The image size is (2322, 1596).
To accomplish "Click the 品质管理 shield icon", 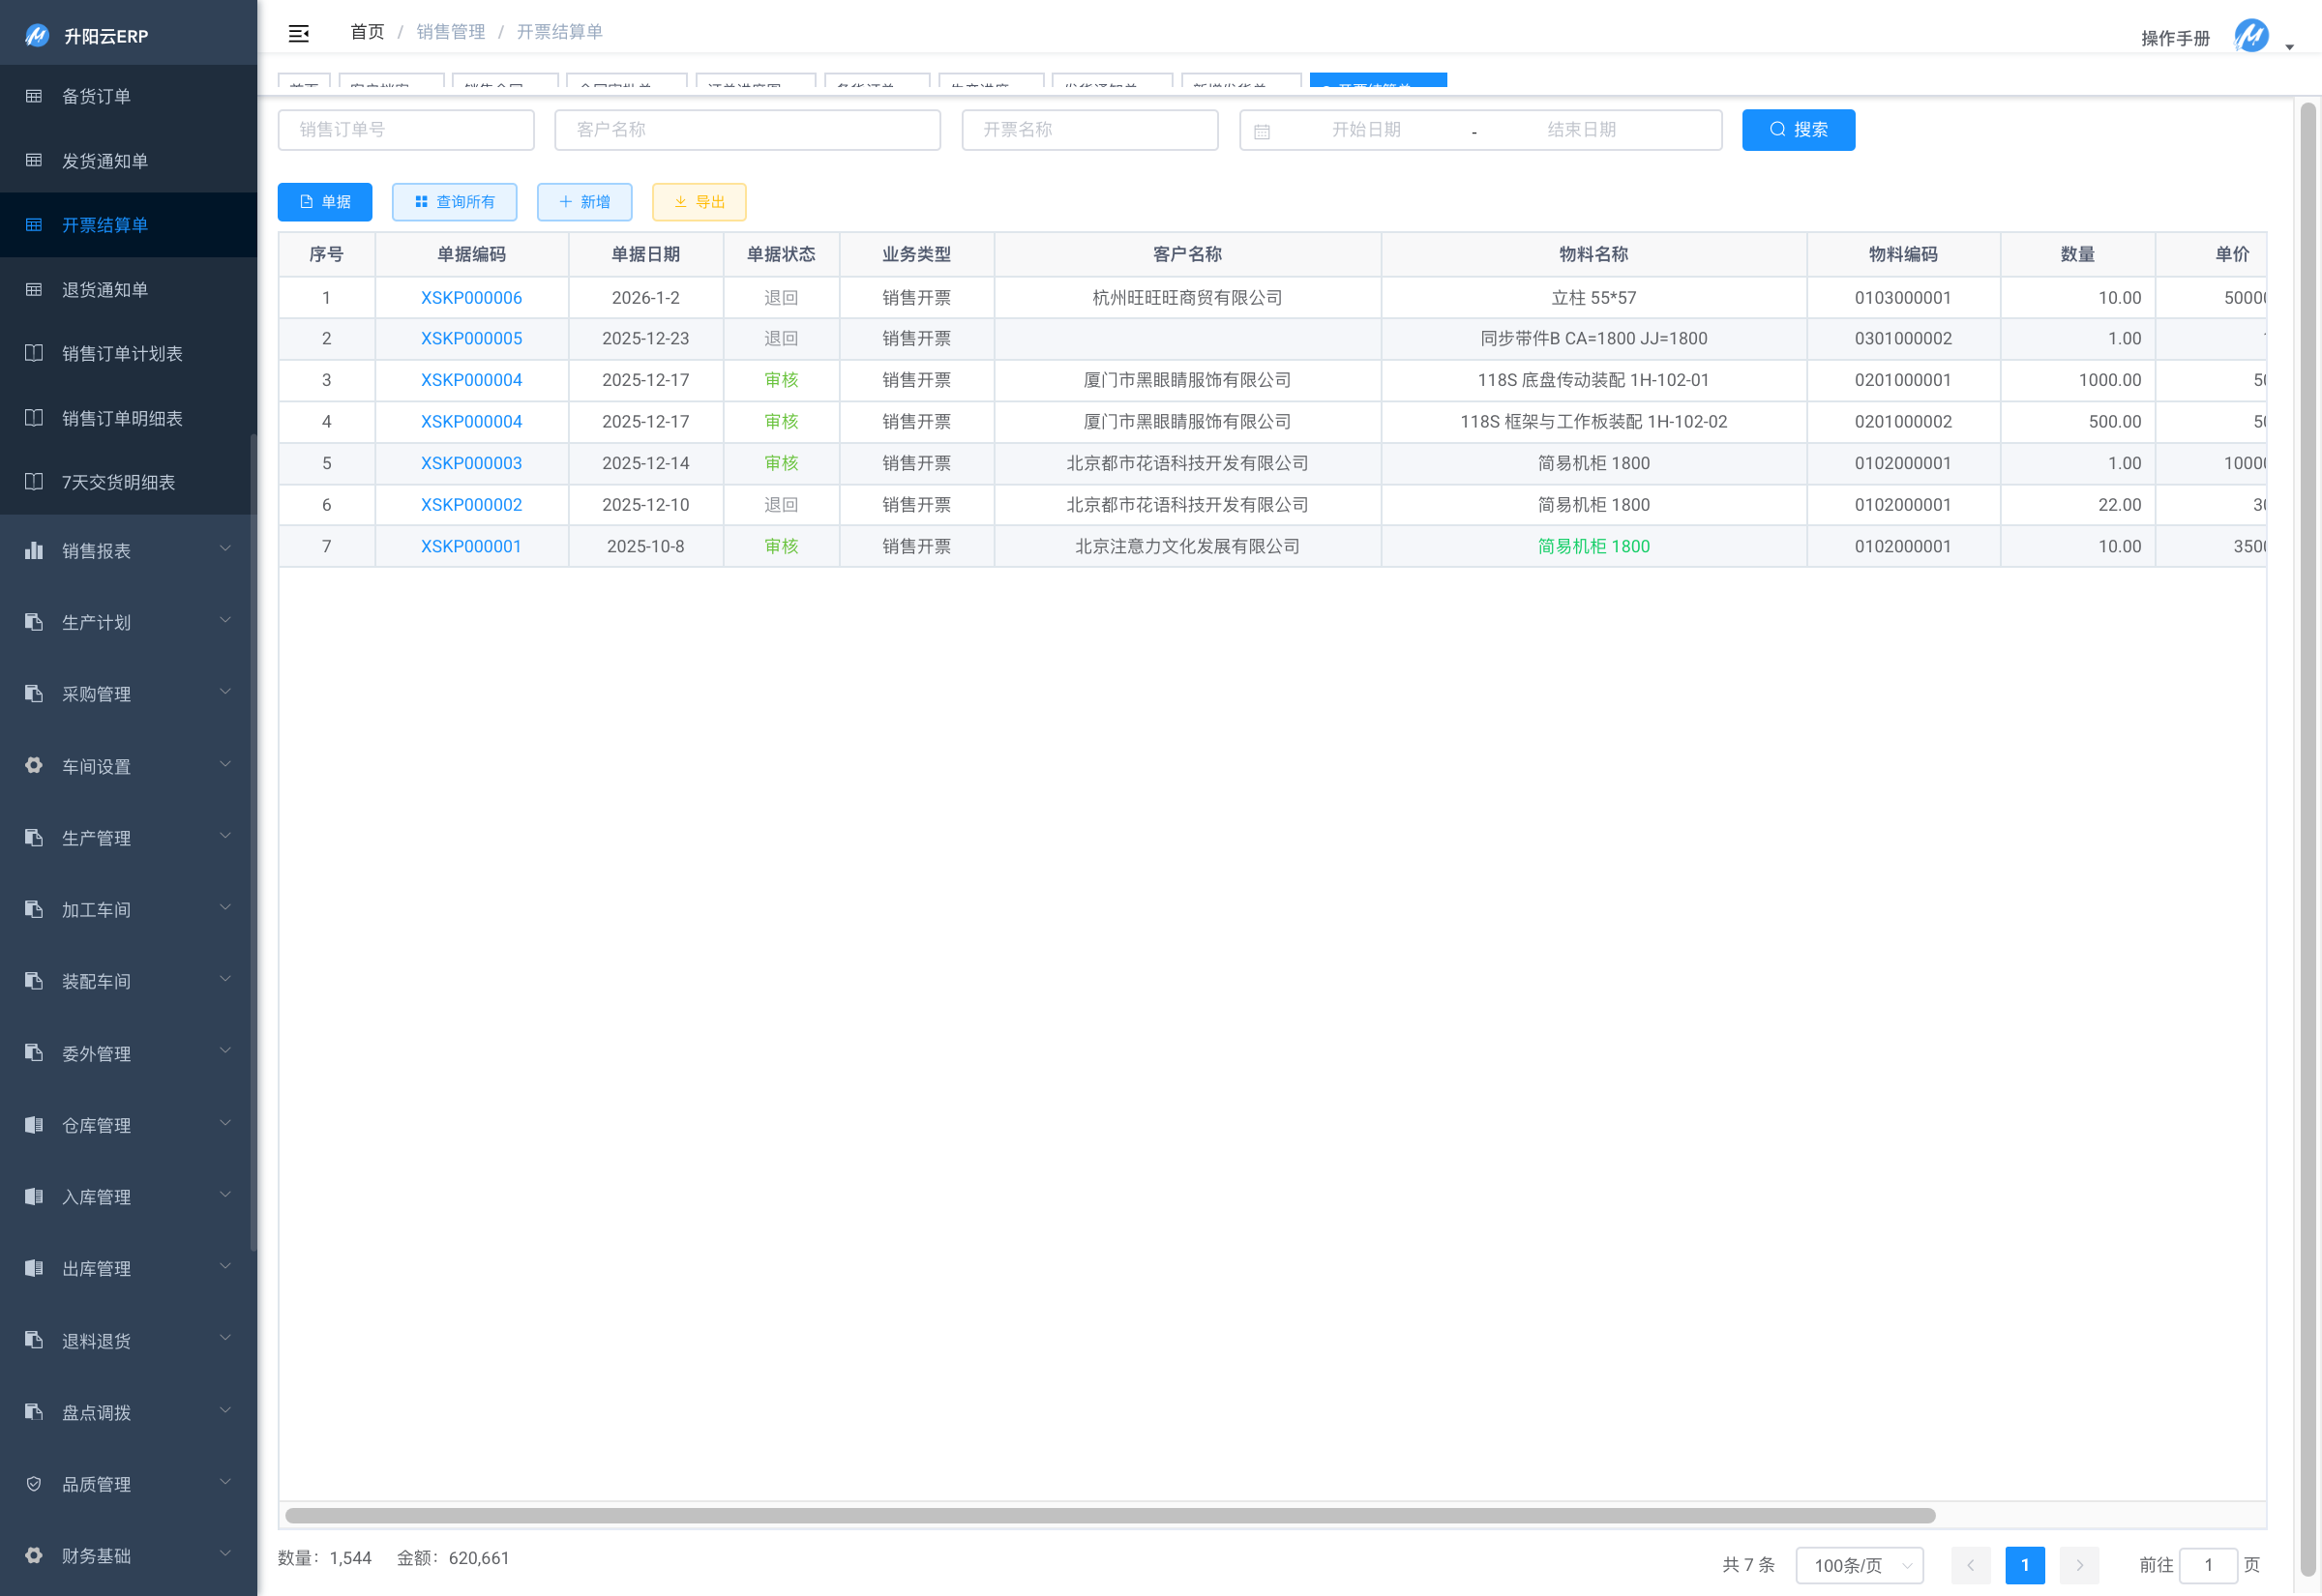I will [x=34, y=1483].
